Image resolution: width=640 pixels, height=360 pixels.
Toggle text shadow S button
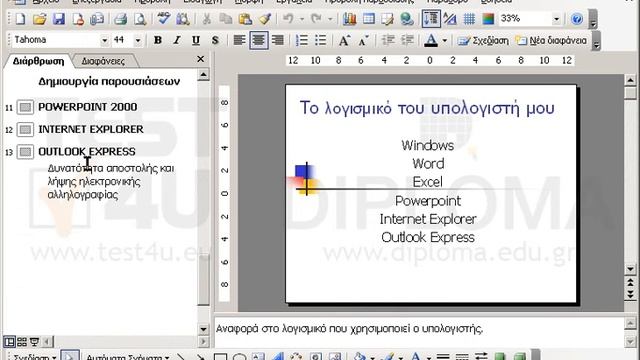pos(215,40)
